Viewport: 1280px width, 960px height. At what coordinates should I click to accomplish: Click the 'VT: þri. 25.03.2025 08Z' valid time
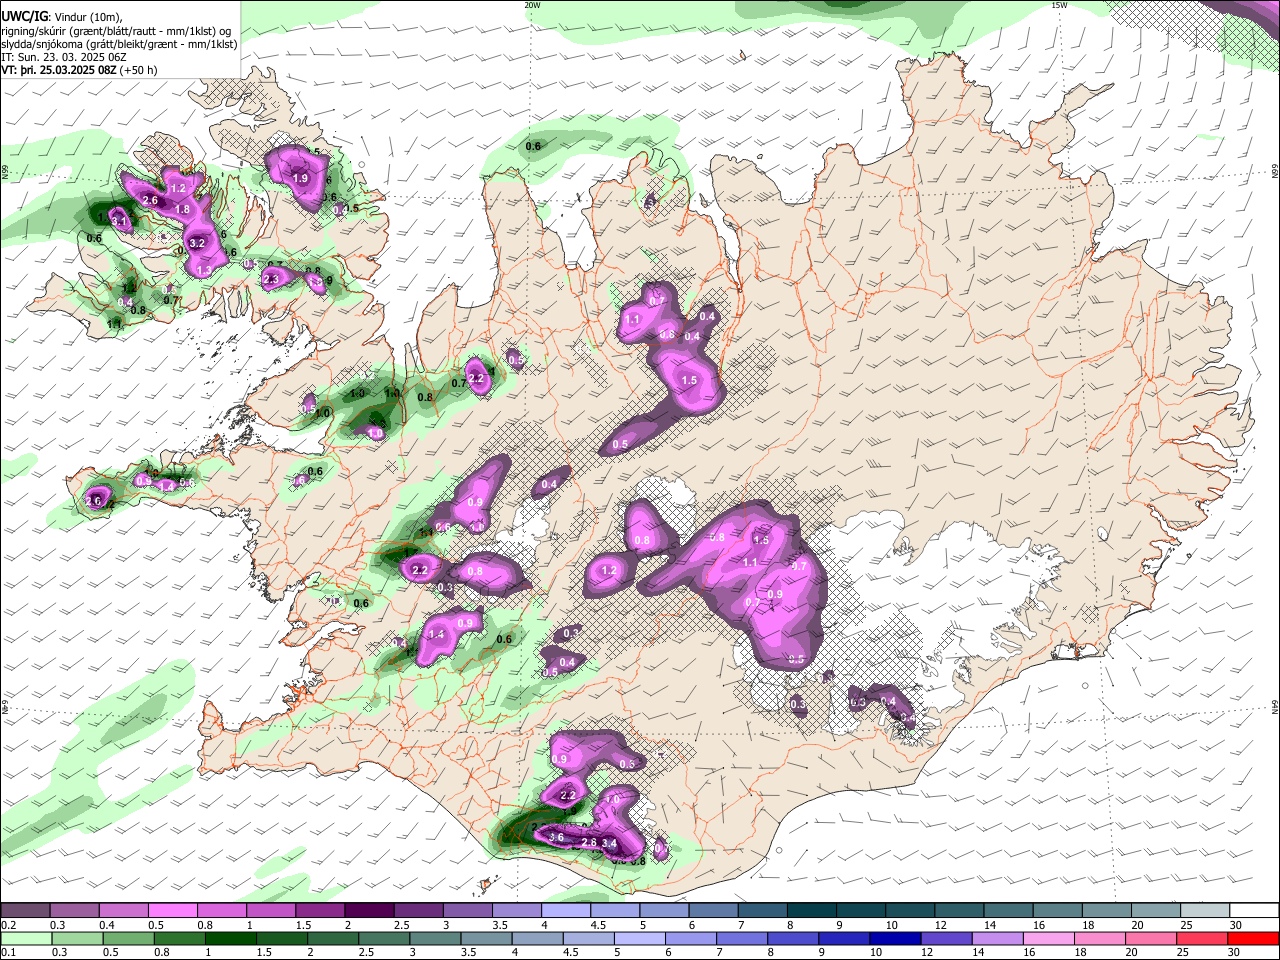coord(58,70)
